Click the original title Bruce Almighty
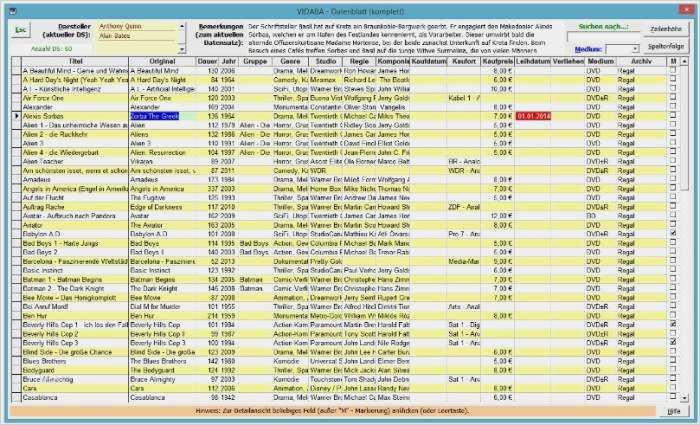Image resolution: width=700 pixels, height=425 pixels. 152,379
